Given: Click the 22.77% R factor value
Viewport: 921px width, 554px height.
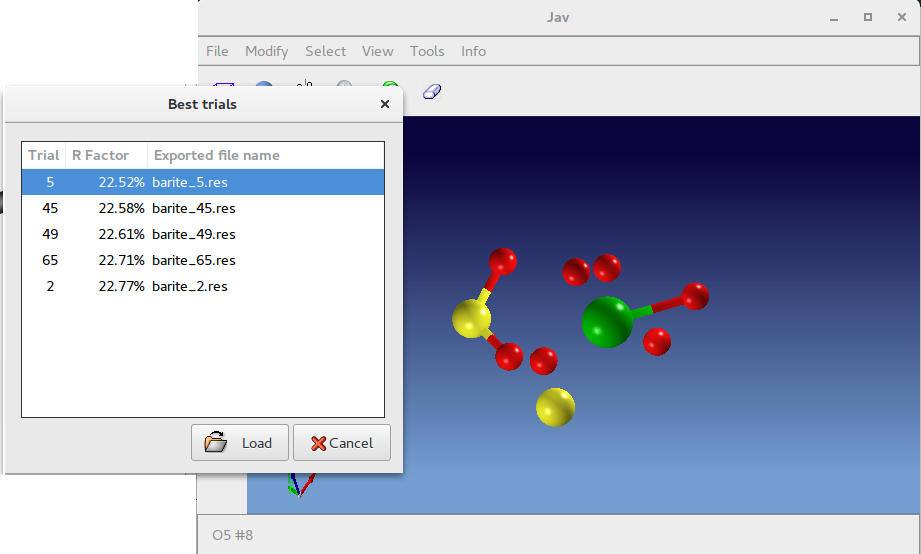Looking at the screenshot, I should tap(121, 286).
